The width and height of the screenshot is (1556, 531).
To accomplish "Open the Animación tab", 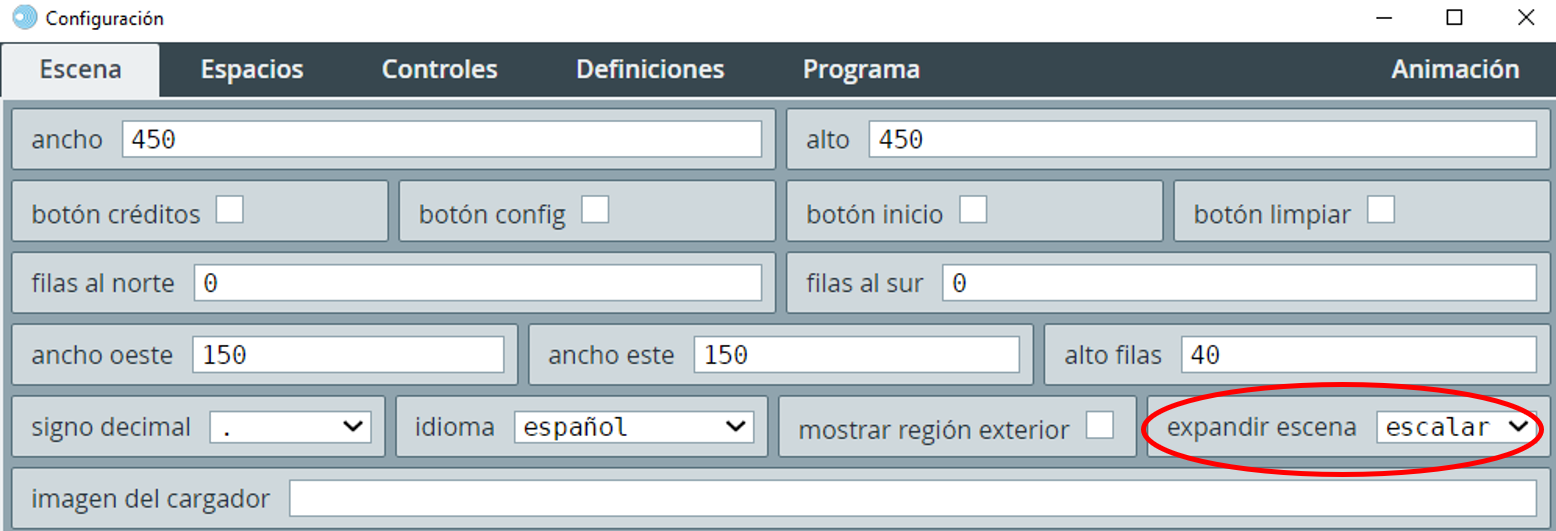I will point(1455,70).
